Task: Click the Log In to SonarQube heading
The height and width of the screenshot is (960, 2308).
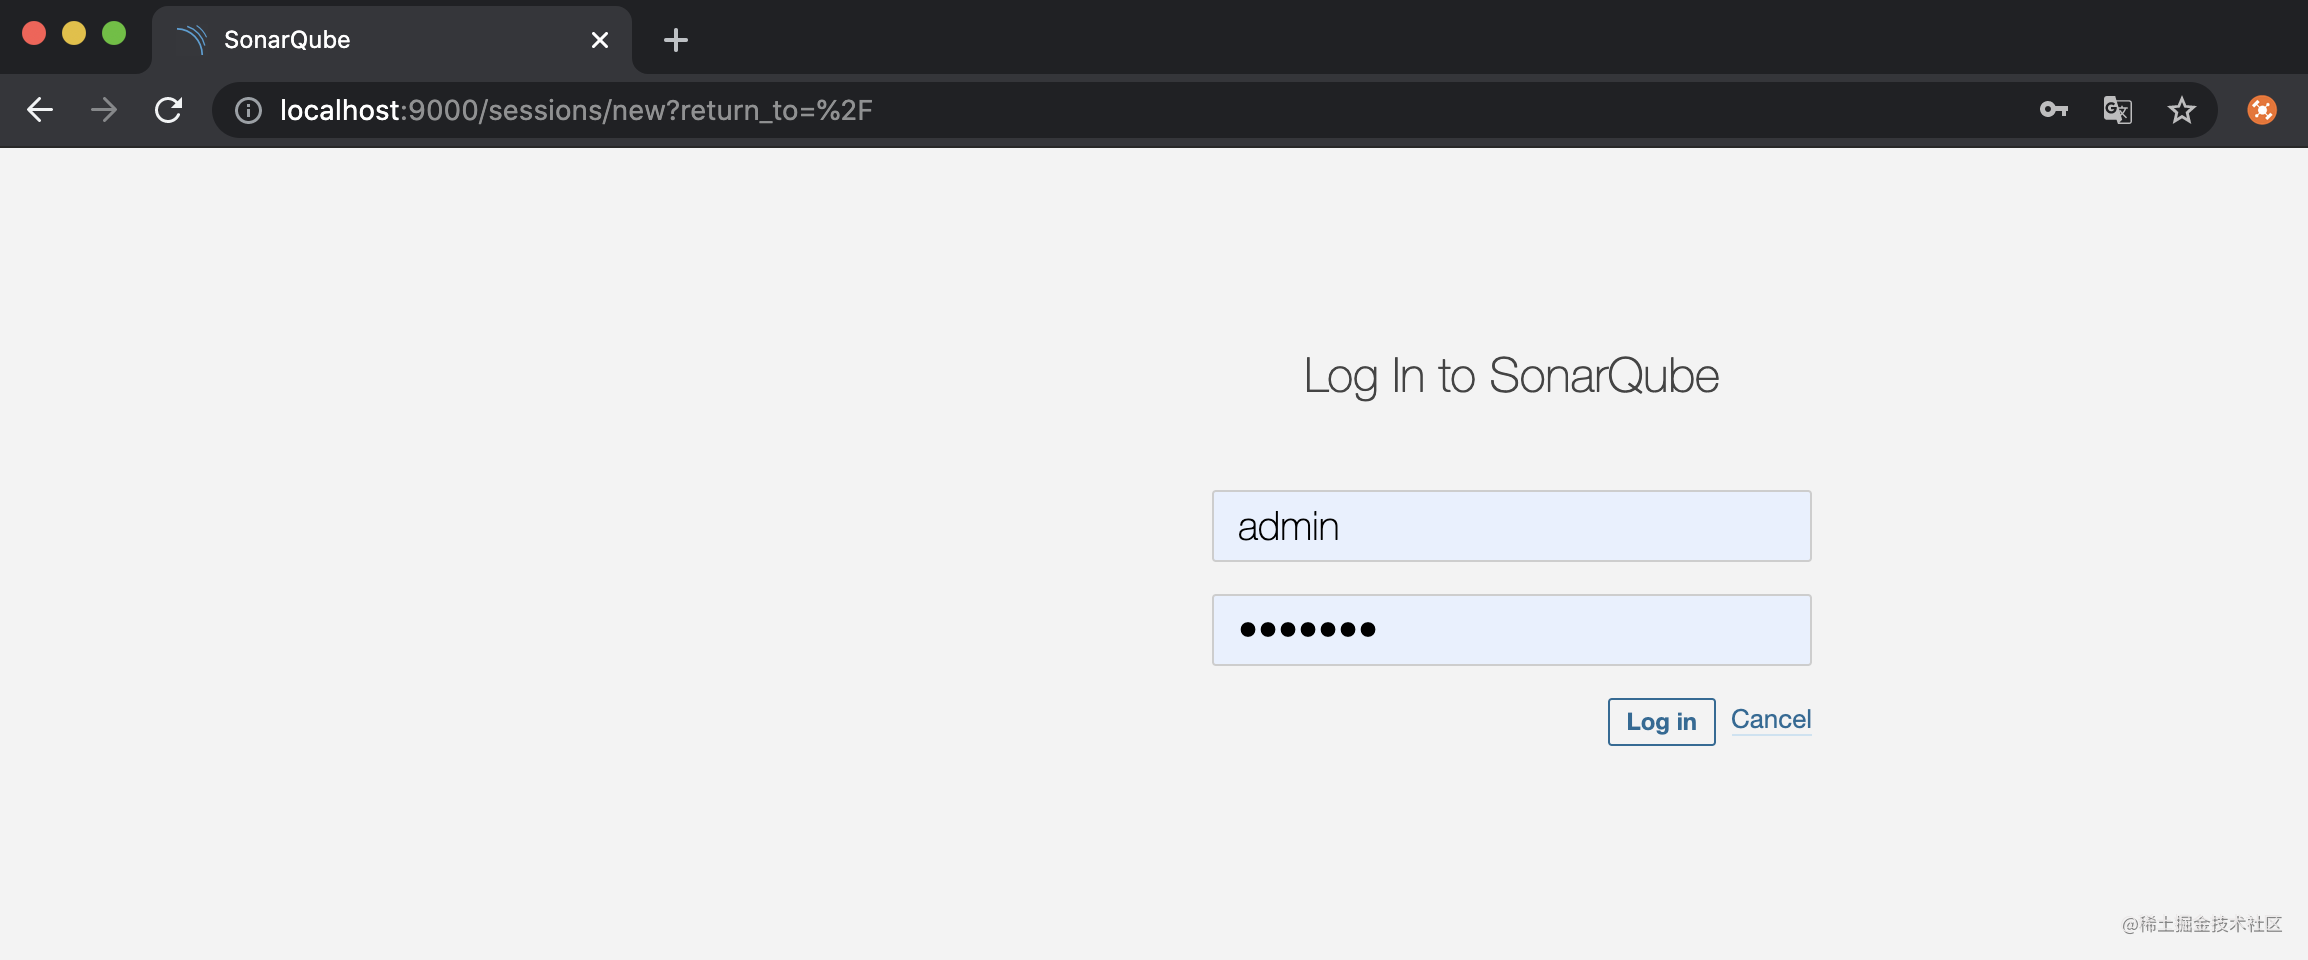Action: (1510, 375)
